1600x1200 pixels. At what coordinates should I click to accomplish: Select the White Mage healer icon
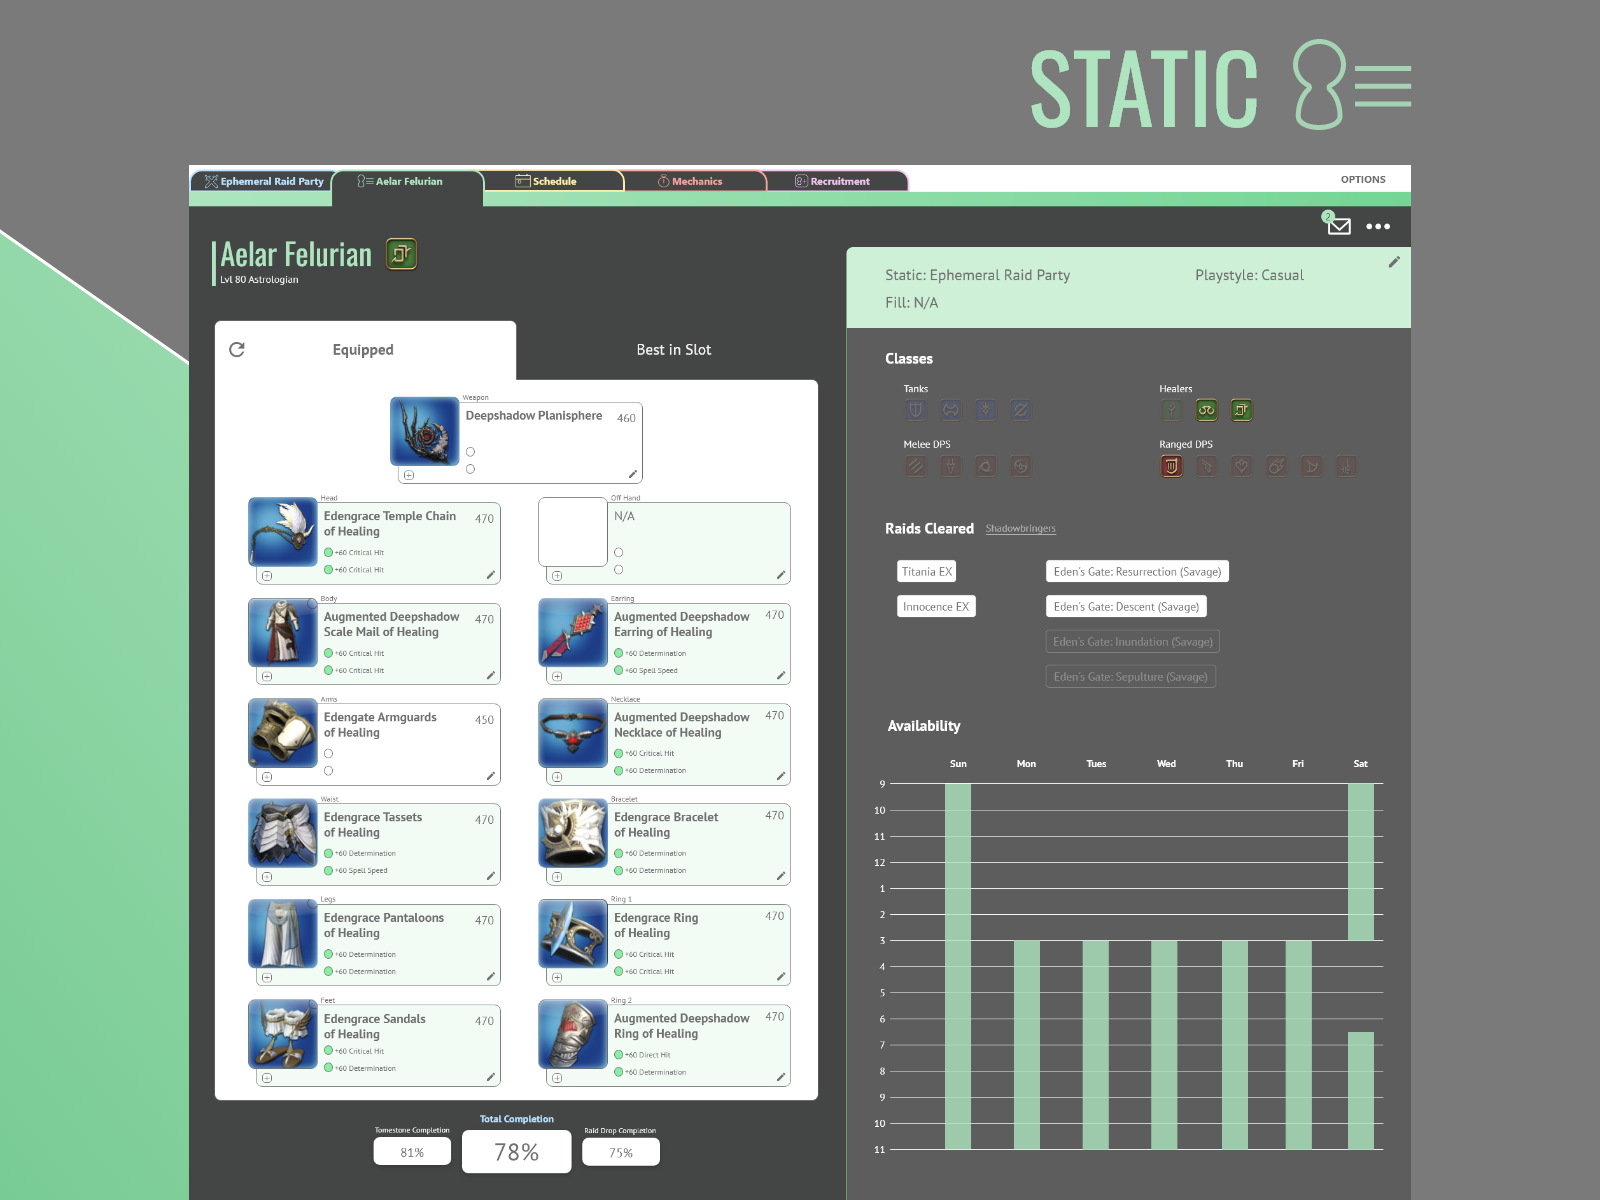coord(1171,410)
